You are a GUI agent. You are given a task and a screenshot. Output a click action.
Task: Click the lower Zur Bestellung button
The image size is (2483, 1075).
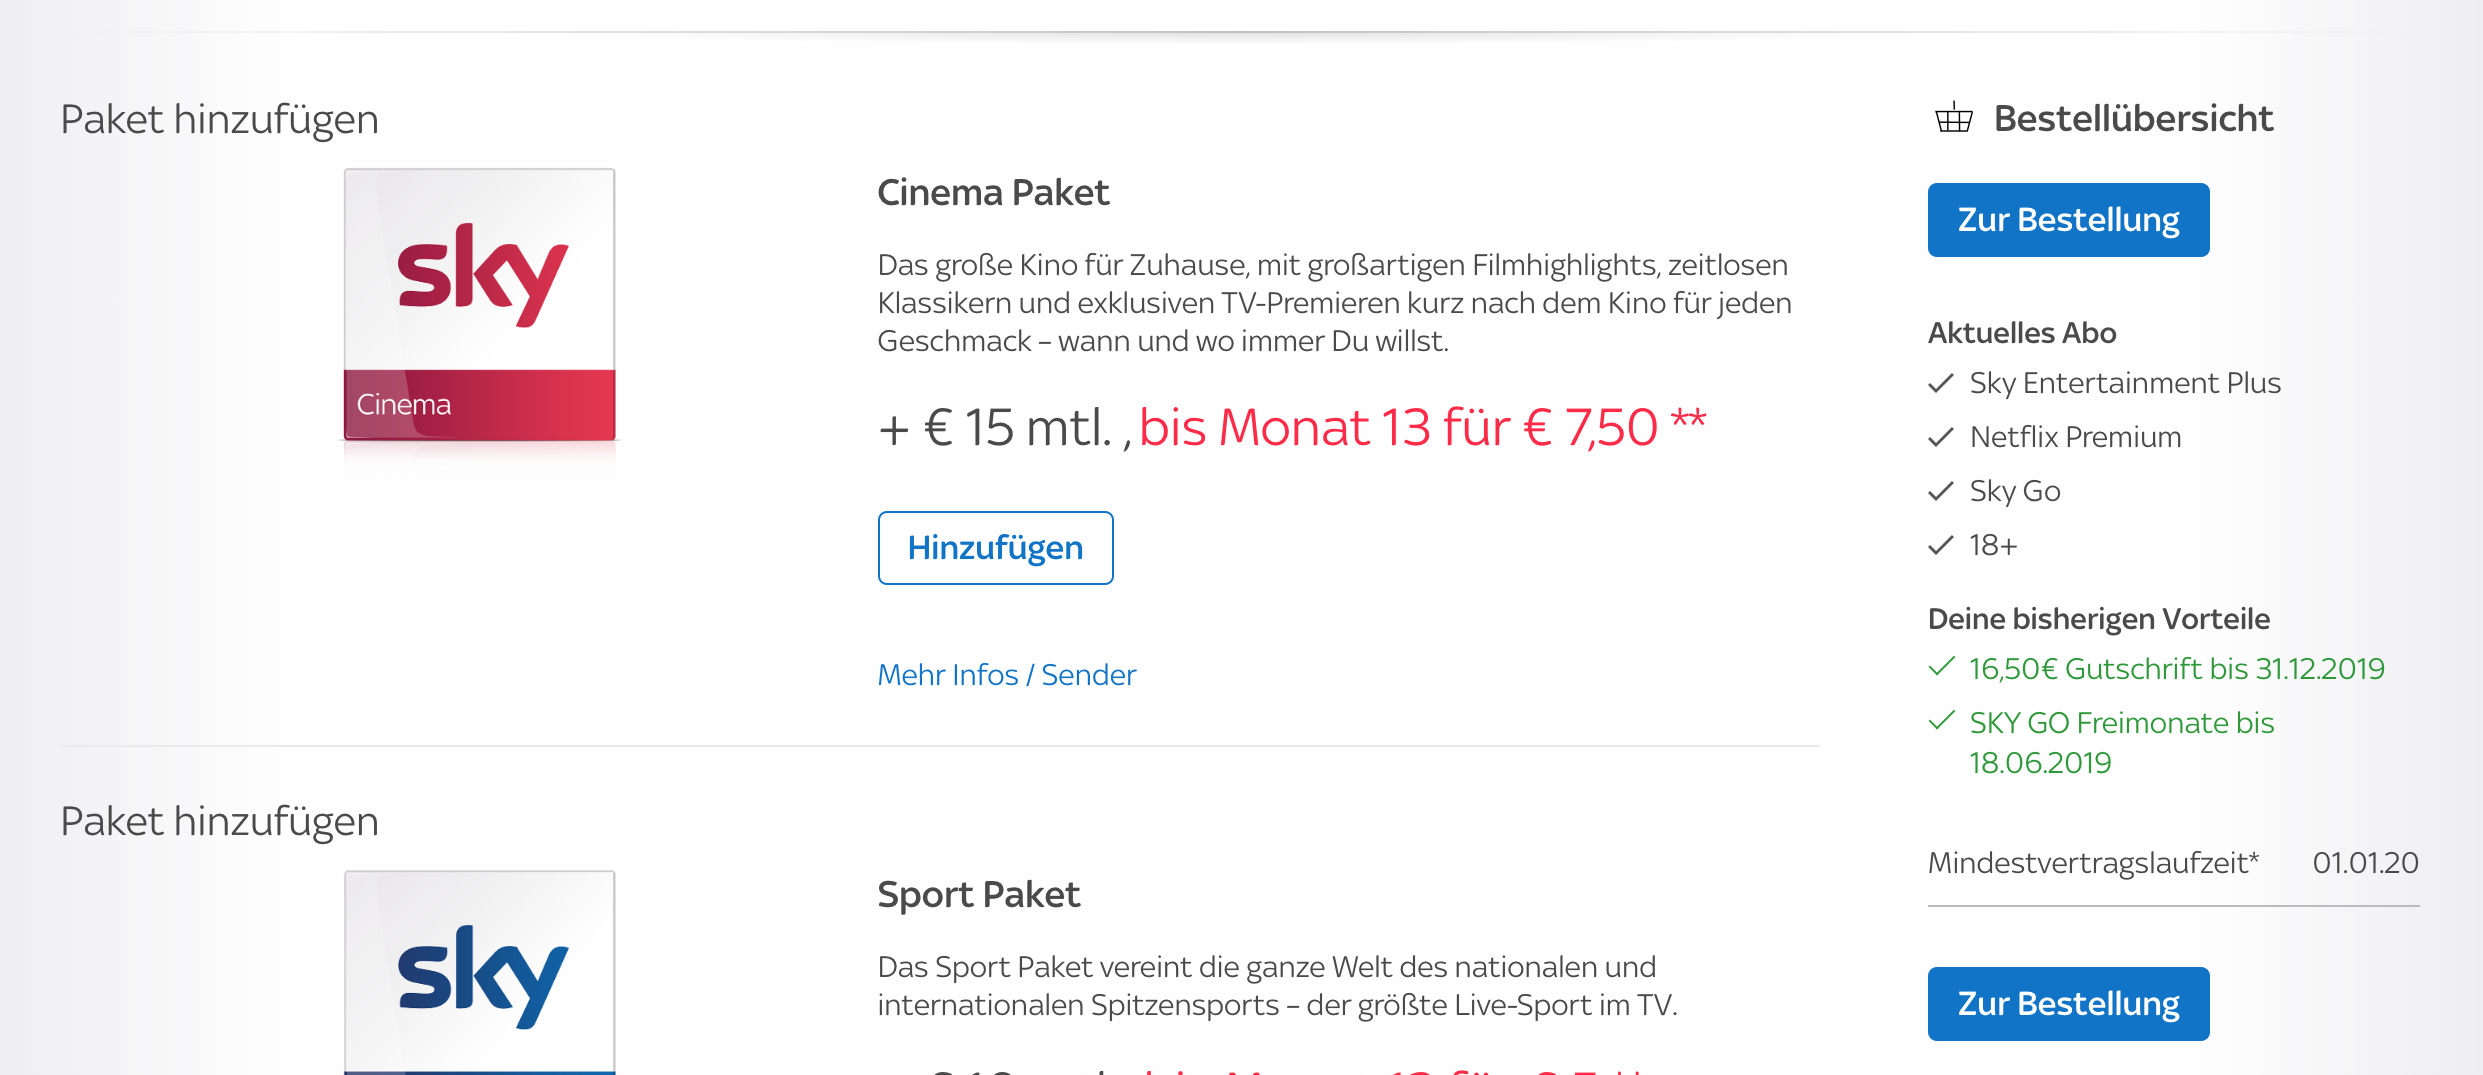pos(2068,1004)
